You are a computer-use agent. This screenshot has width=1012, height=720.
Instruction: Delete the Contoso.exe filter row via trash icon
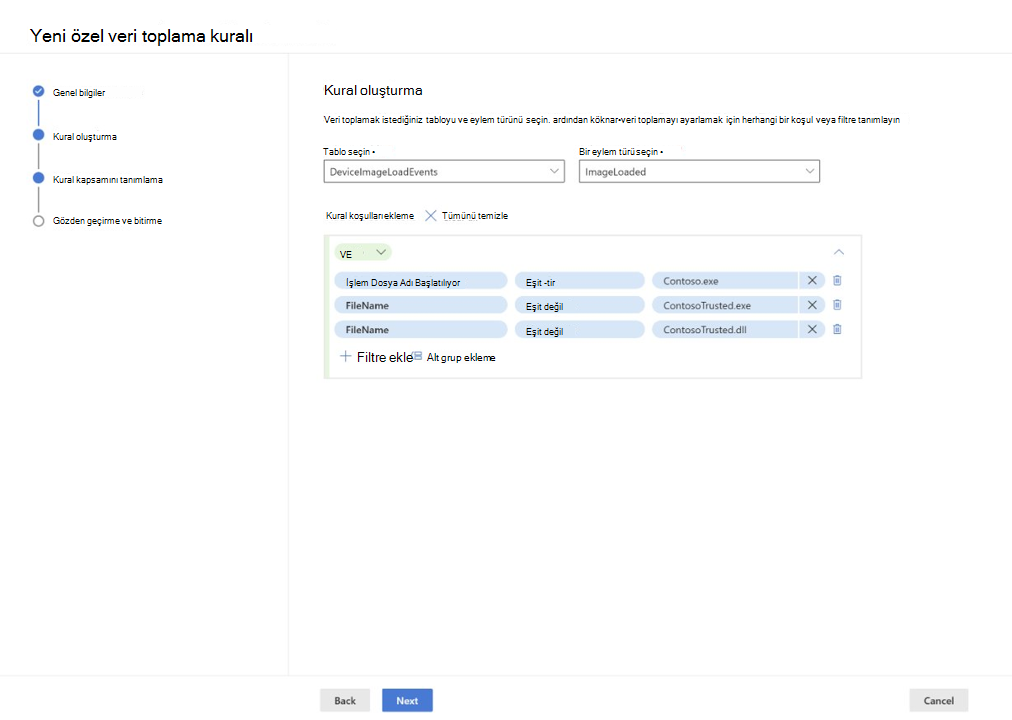pos(837,281)
